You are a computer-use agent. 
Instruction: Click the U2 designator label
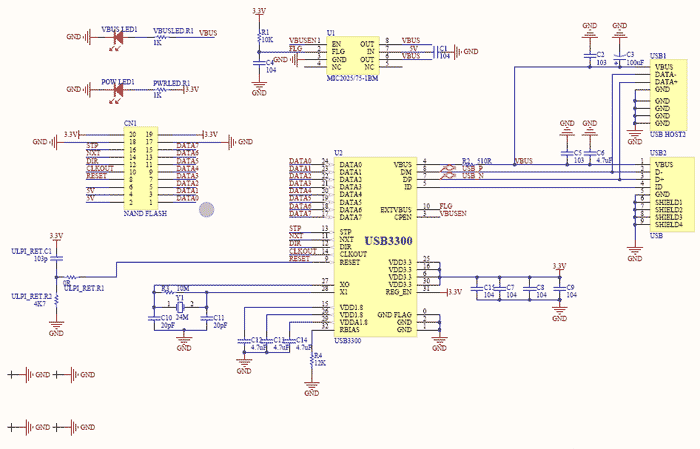tap(338, 153)
